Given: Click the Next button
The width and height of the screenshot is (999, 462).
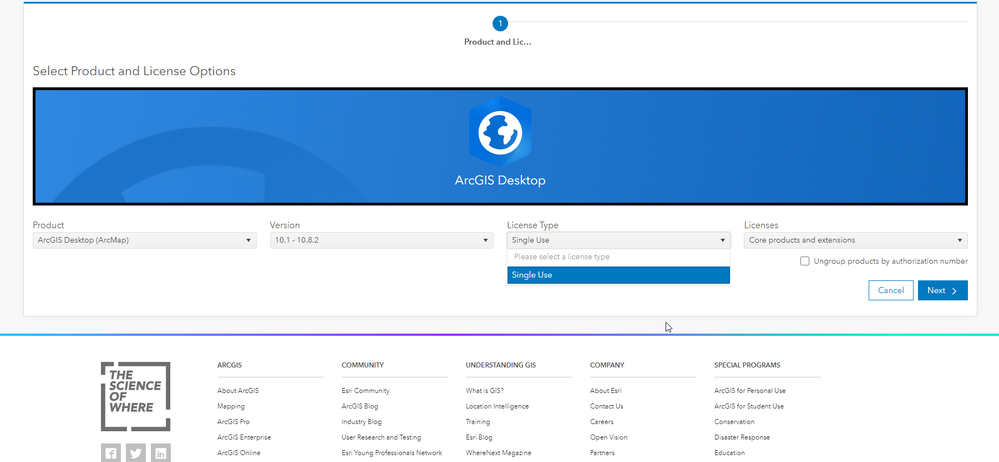Looking at the screenshot, I should (x=943, y=291).
